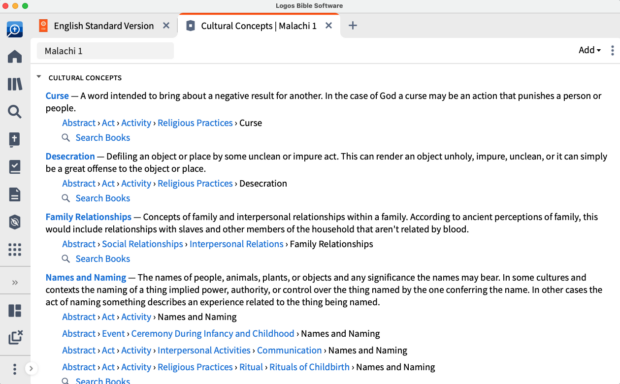The height and width of the screenshot is (384, 620).
Task: Open the Logos search/go box icon
Action: [x=15, y=29]
